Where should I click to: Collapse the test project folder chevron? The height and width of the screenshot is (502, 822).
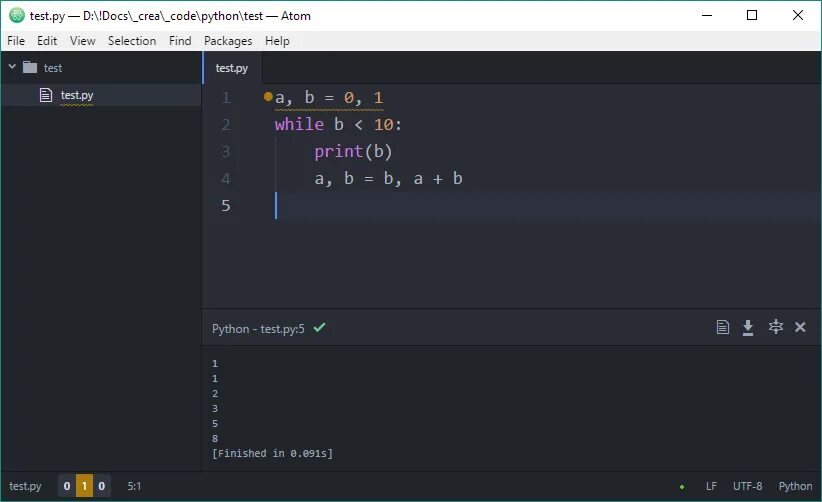12,67
